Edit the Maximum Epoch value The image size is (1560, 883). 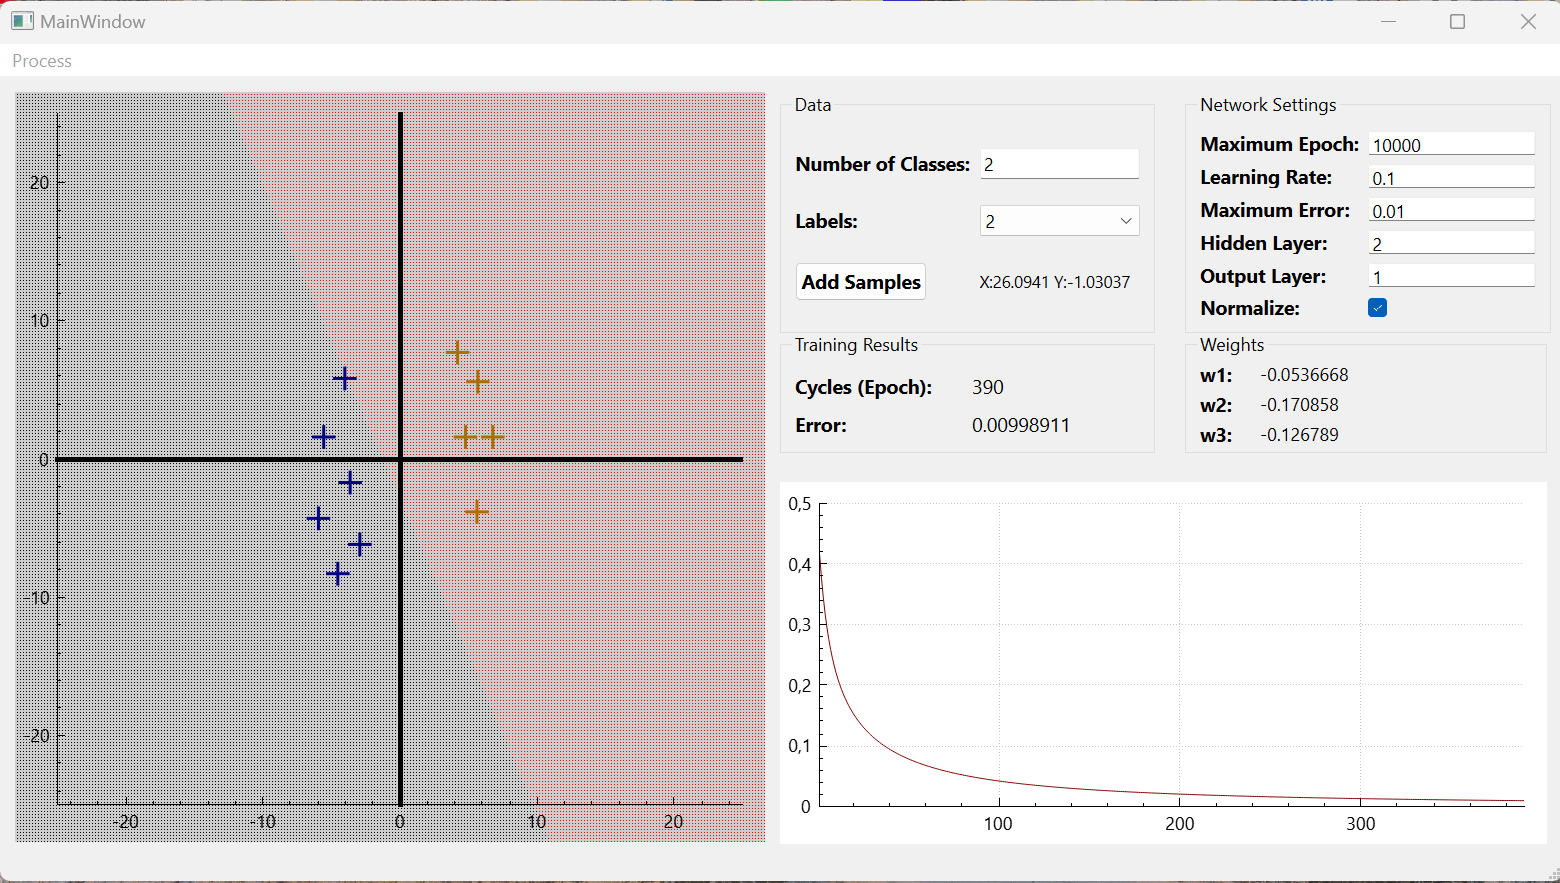tap(1450, 144)
